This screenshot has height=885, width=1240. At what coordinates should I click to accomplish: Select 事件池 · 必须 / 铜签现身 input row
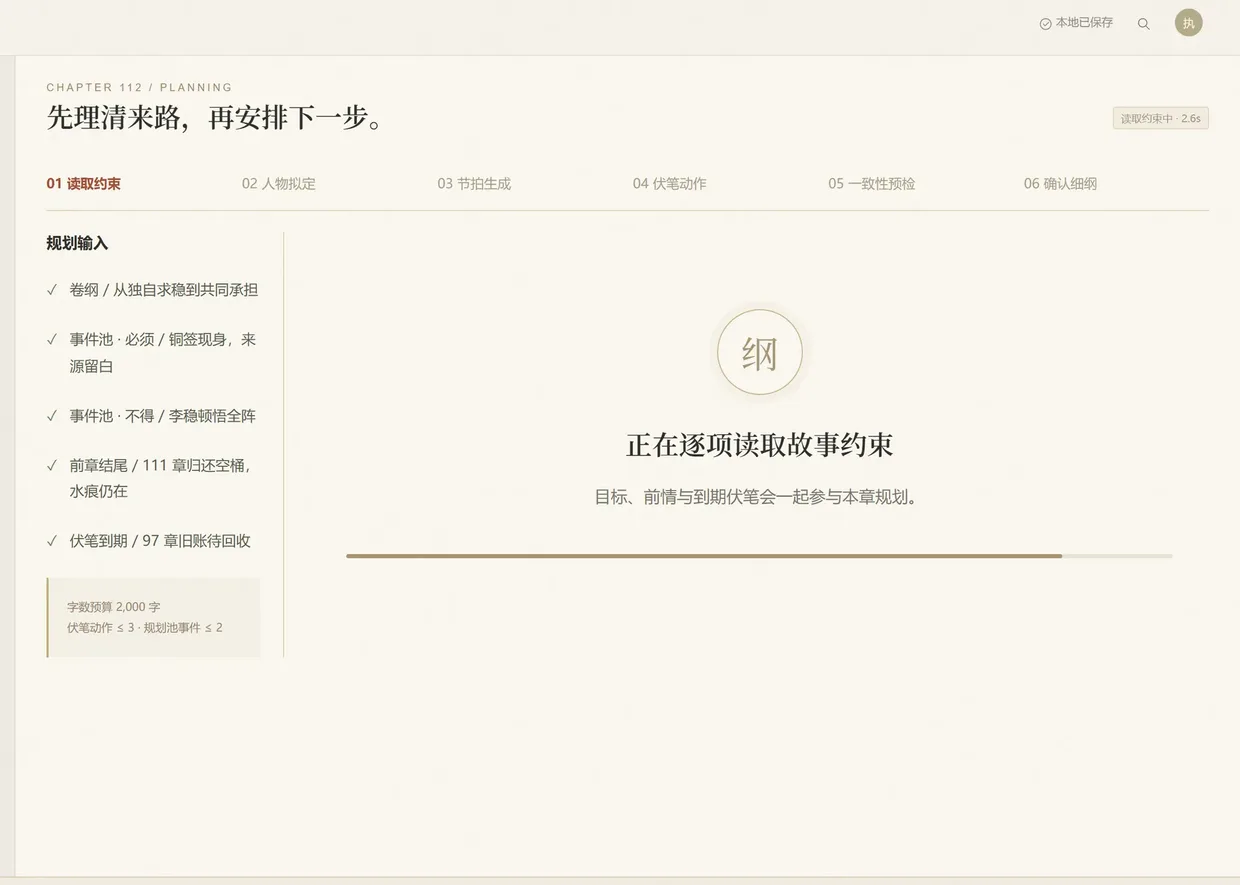click(x=153, y=353)
